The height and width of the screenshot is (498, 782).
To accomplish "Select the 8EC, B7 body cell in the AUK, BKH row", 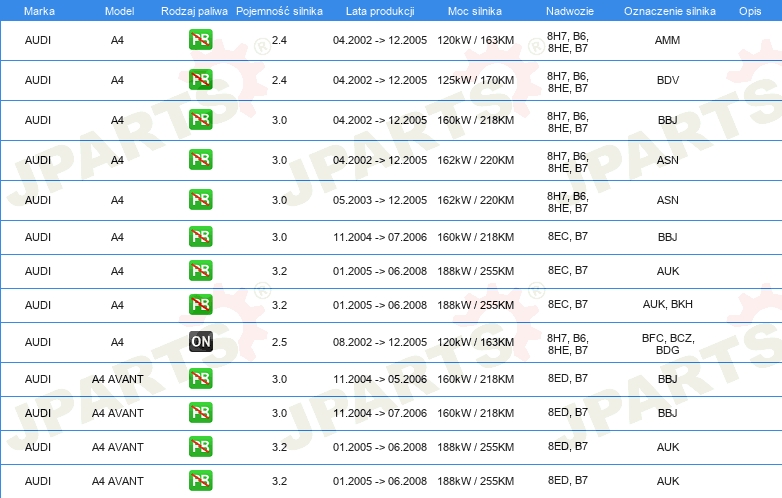I will point(568,304).
